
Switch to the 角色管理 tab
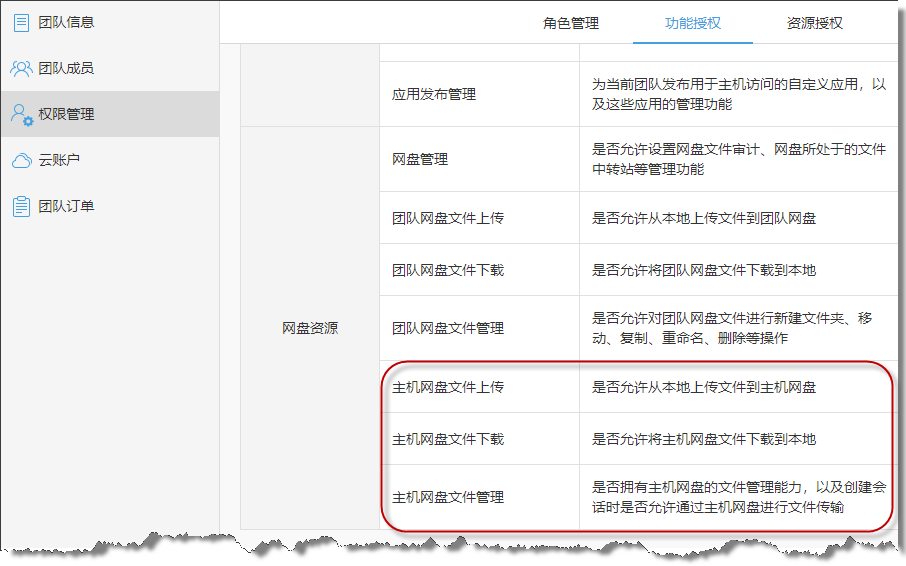tap(571, 23)
